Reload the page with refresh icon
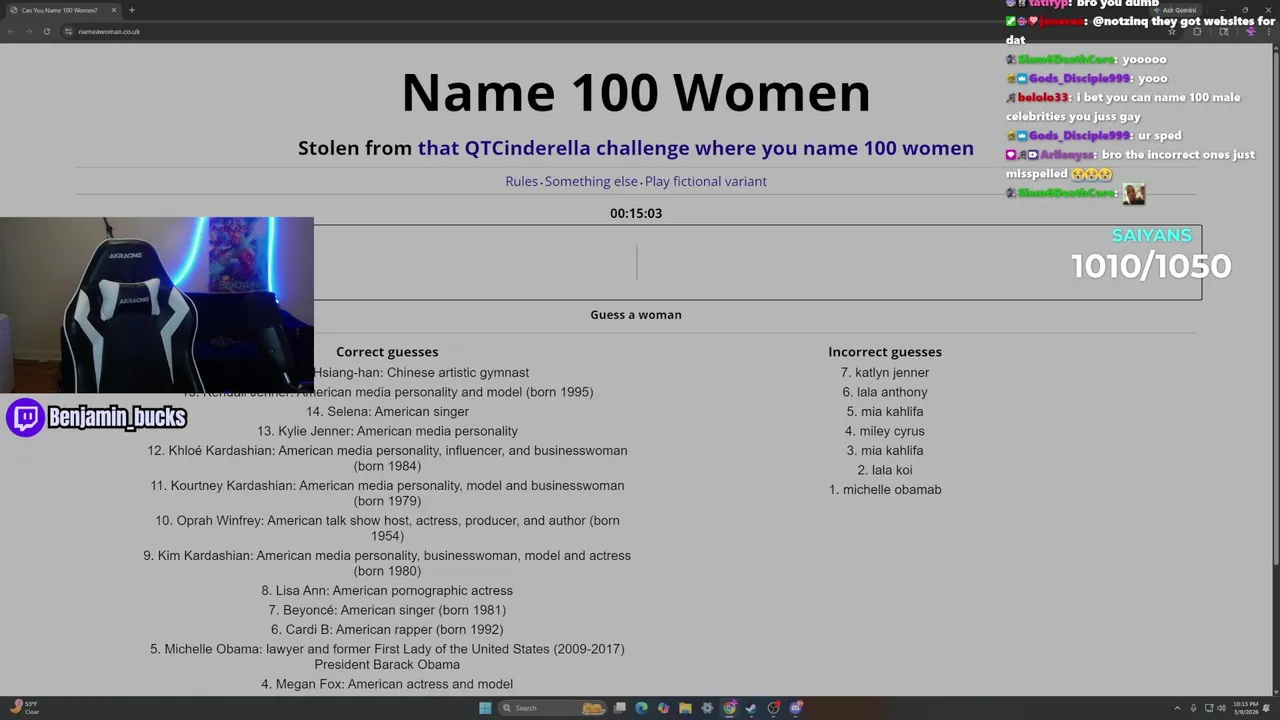 pyautogui.click(x=46, y=31)
